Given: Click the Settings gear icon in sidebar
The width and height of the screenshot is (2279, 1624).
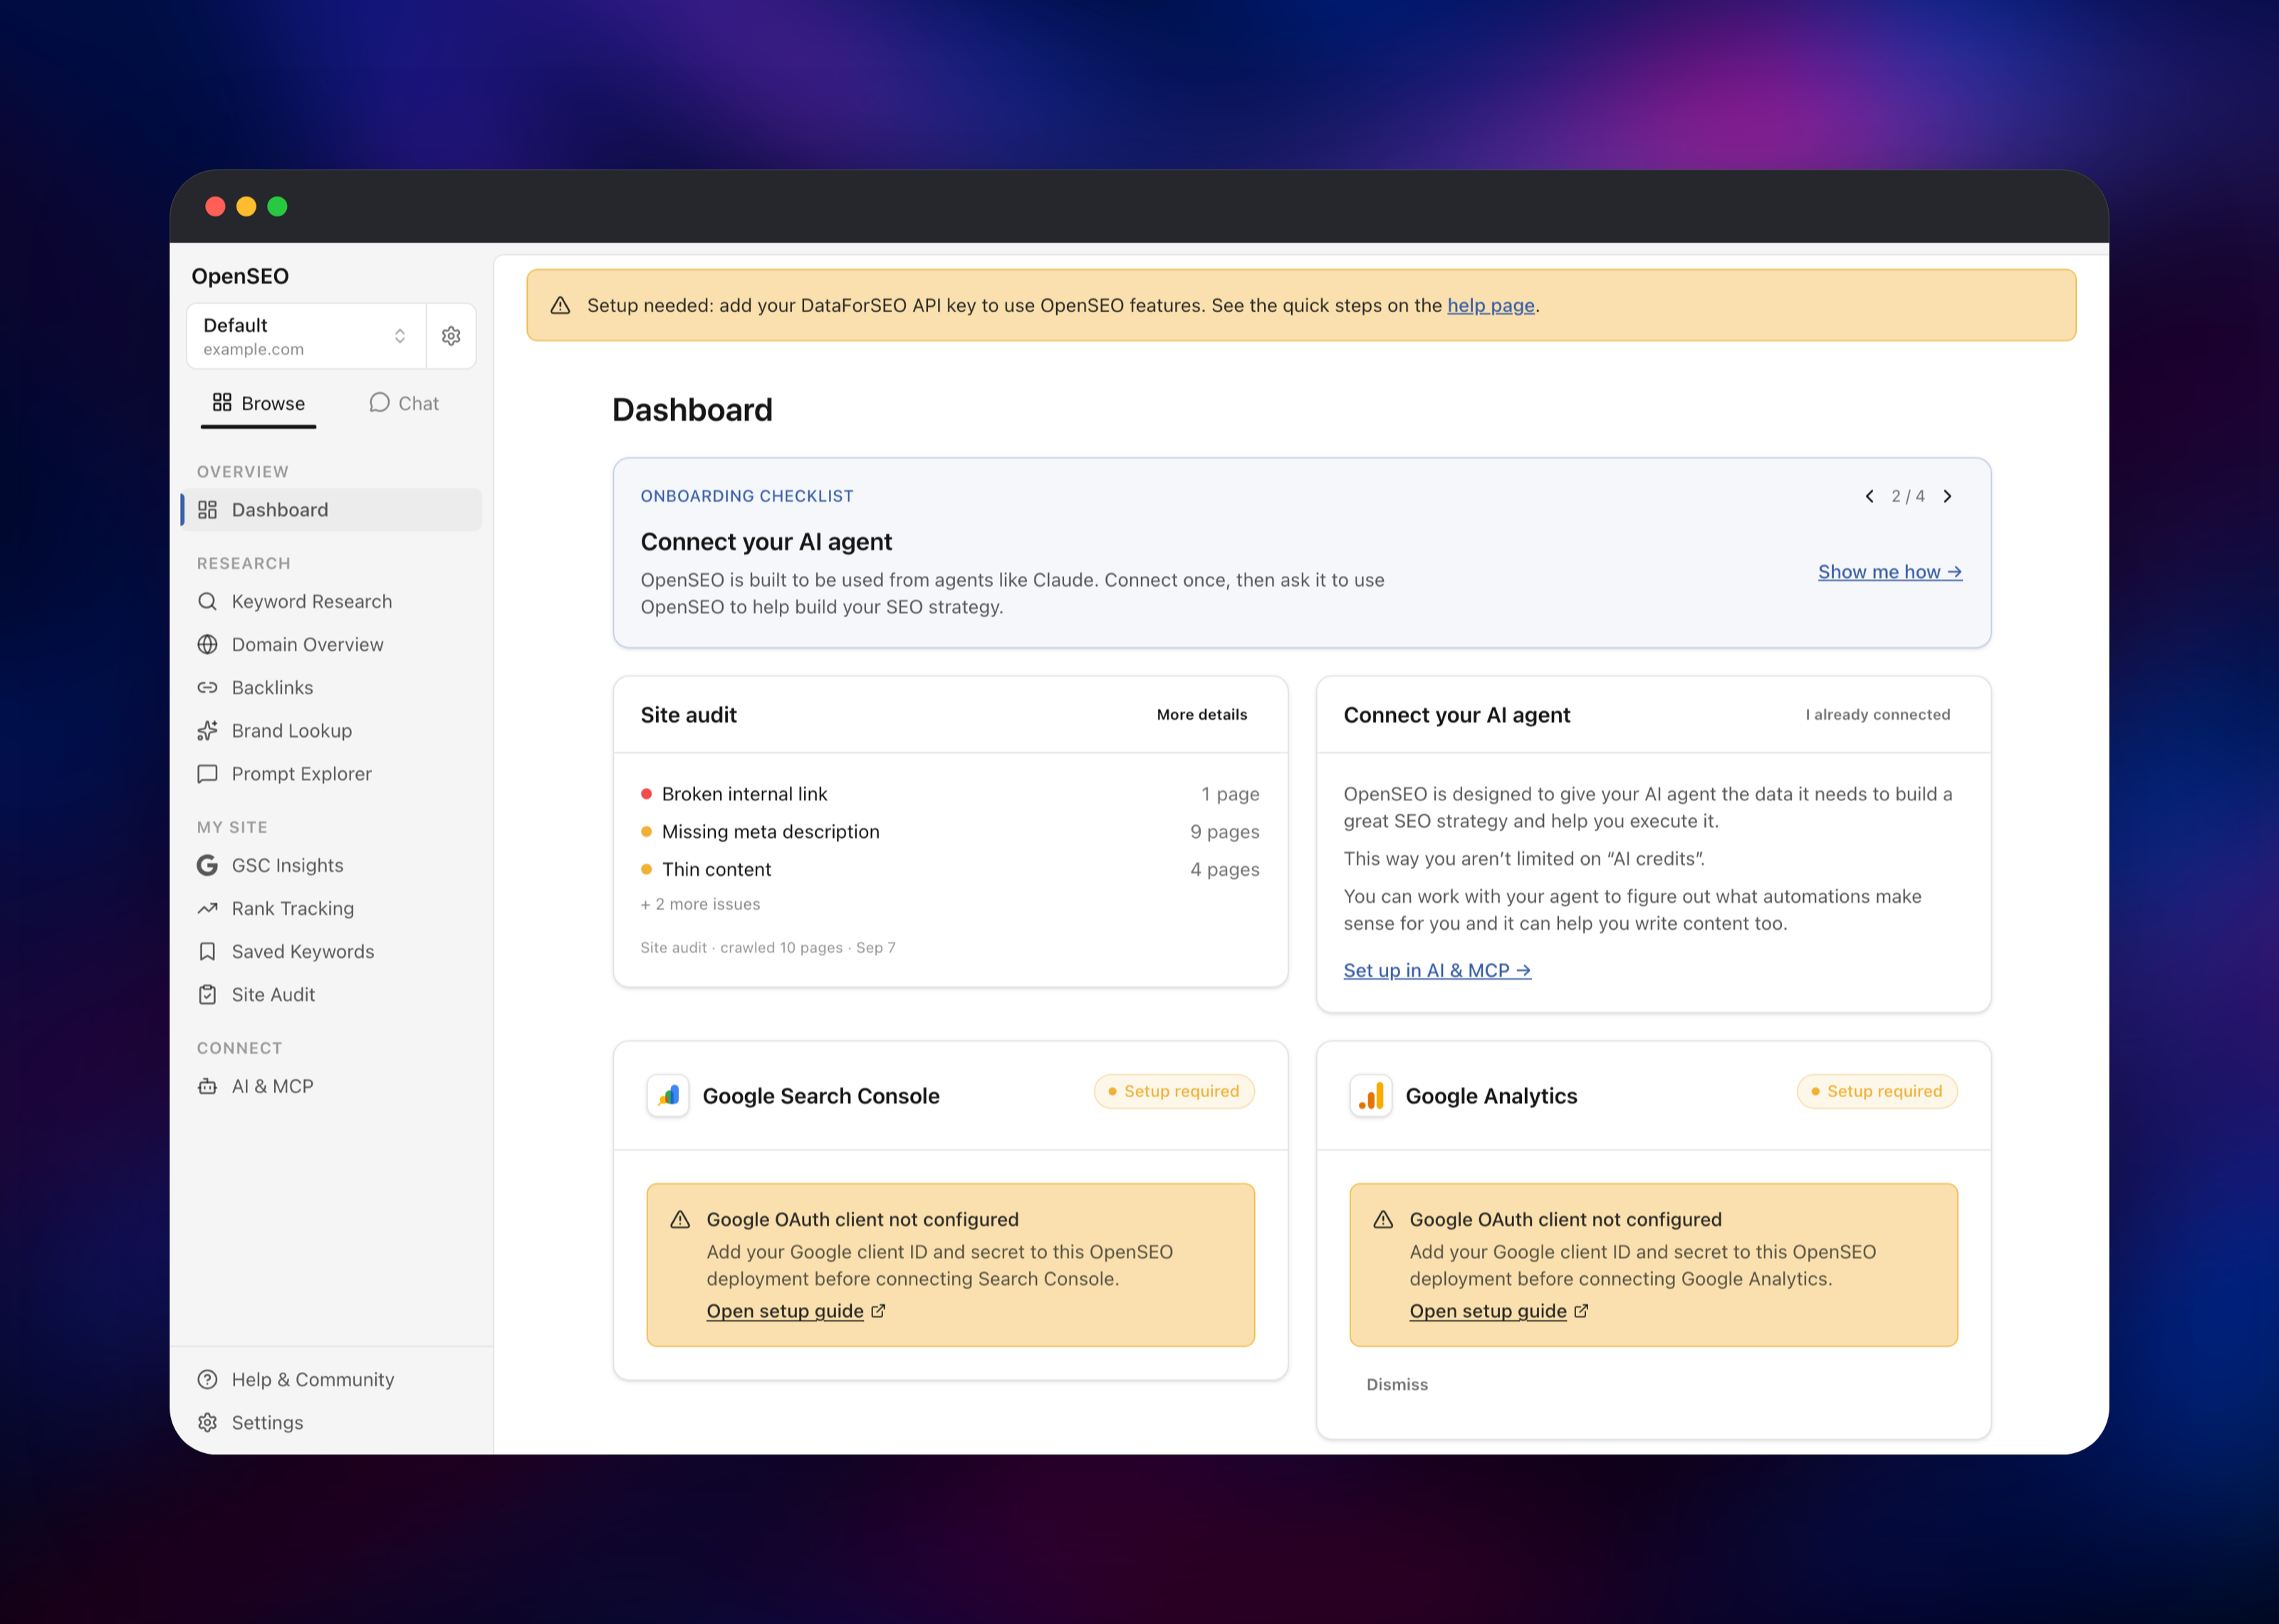Looking at the screenshot, I should click(x=207, y=1422).
